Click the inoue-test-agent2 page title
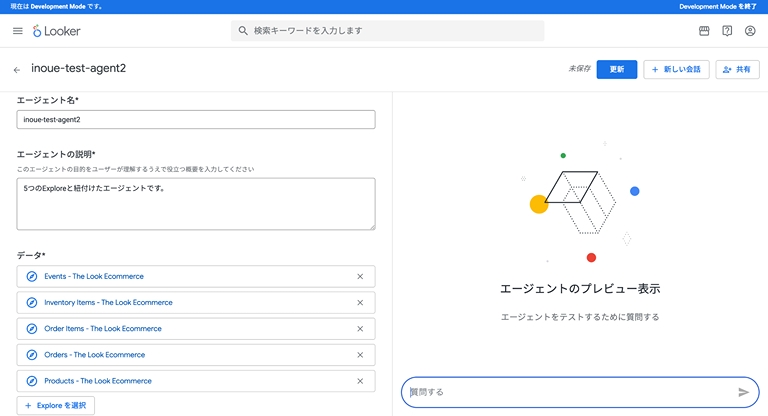This screenshot has width=768, height=416. click(78, 68)
